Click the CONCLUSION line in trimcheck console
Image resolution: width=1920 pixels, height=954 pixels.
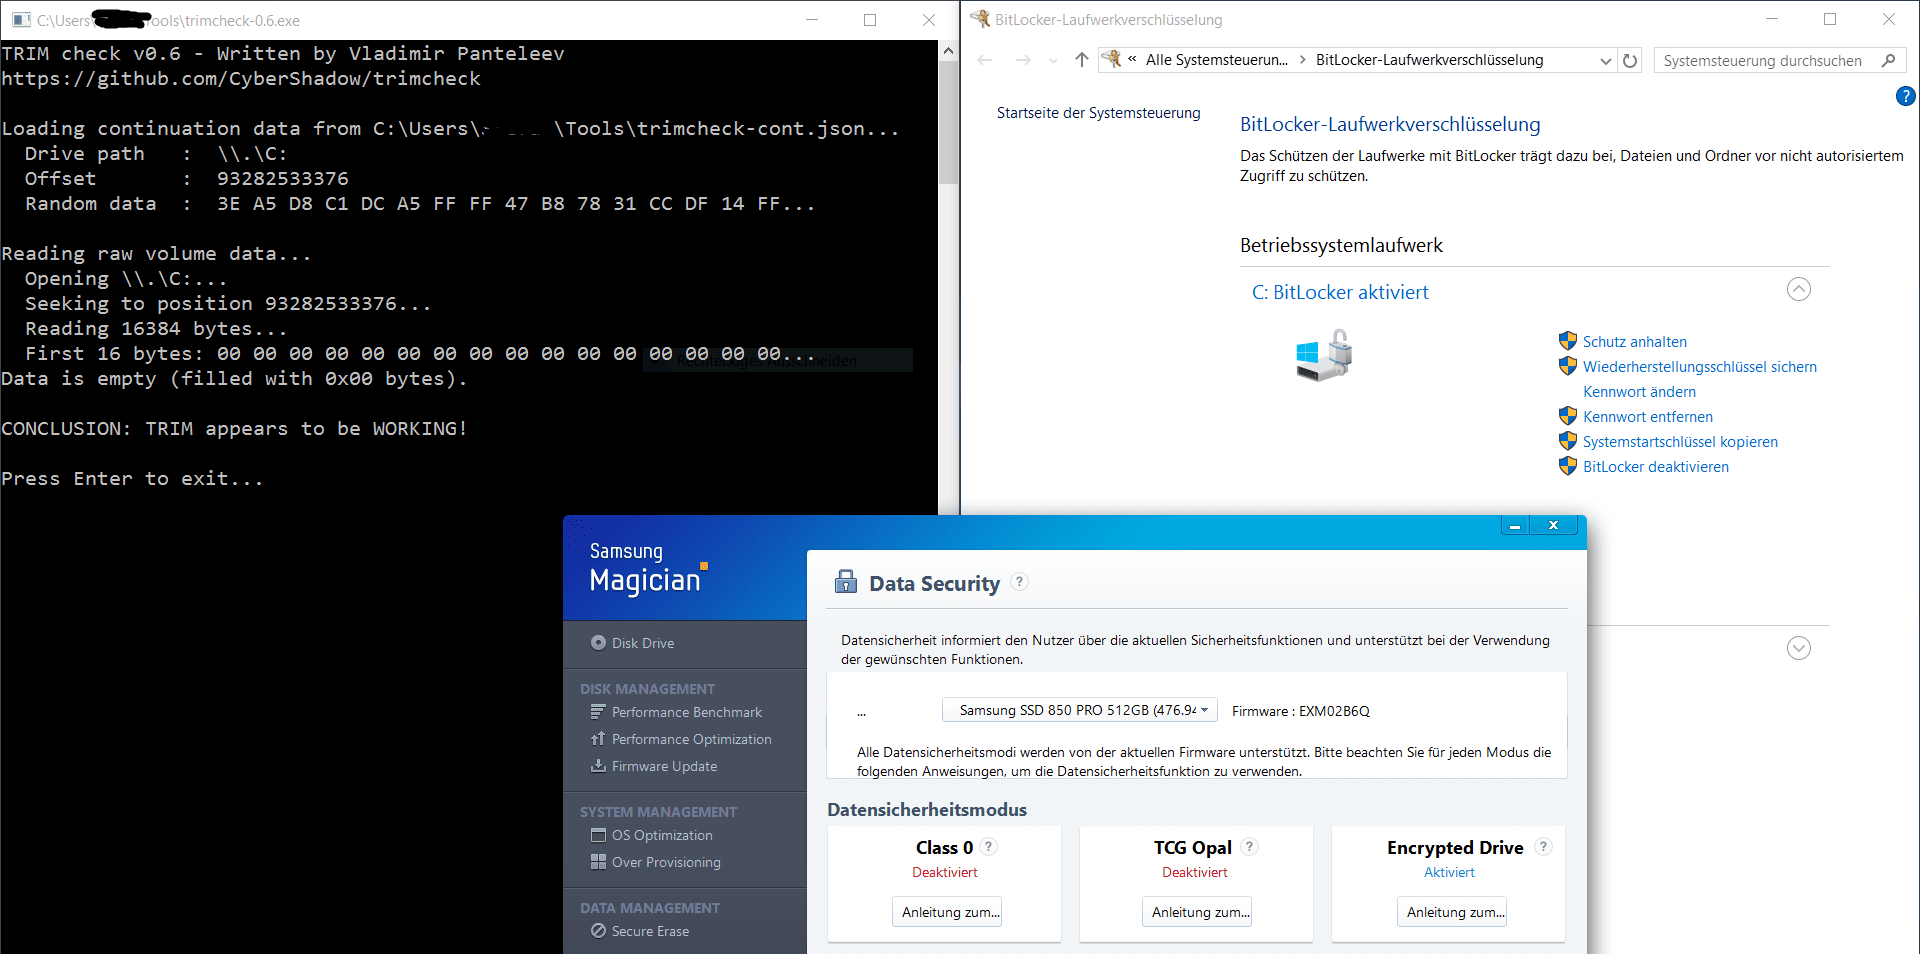[234, 428]
